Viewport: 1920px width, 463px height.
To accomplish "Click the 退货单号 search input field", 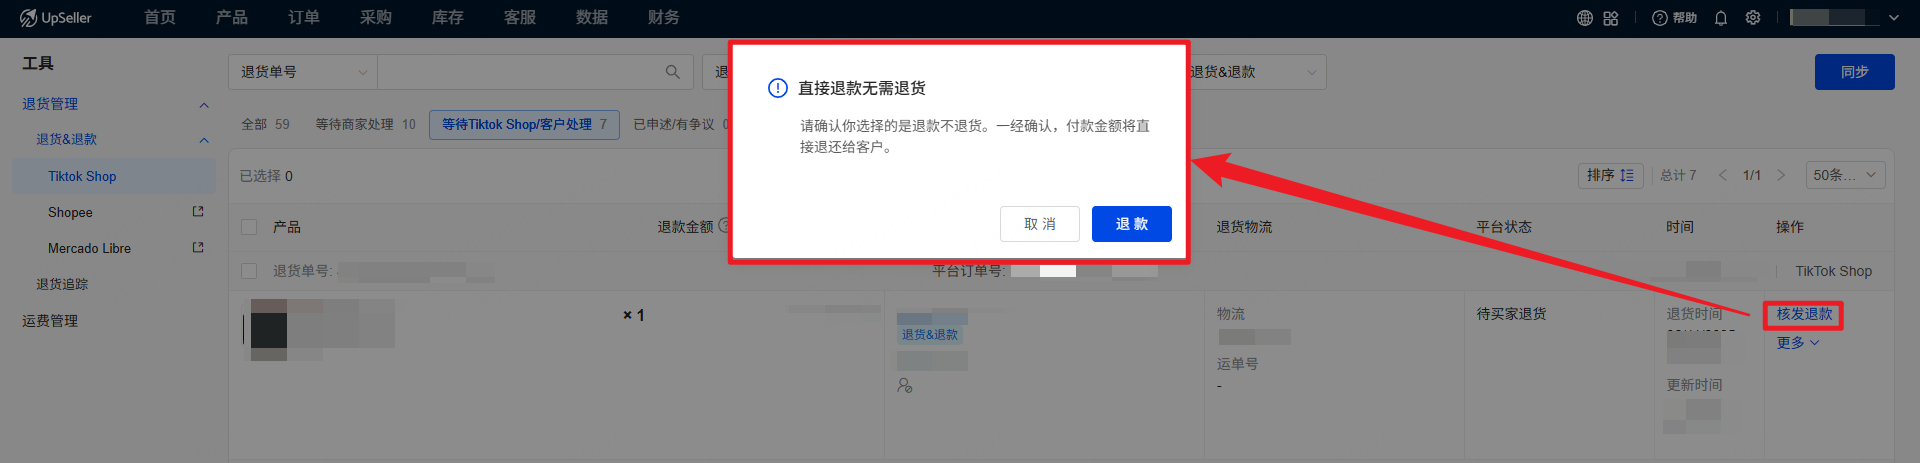I will [x=520, y=72].
